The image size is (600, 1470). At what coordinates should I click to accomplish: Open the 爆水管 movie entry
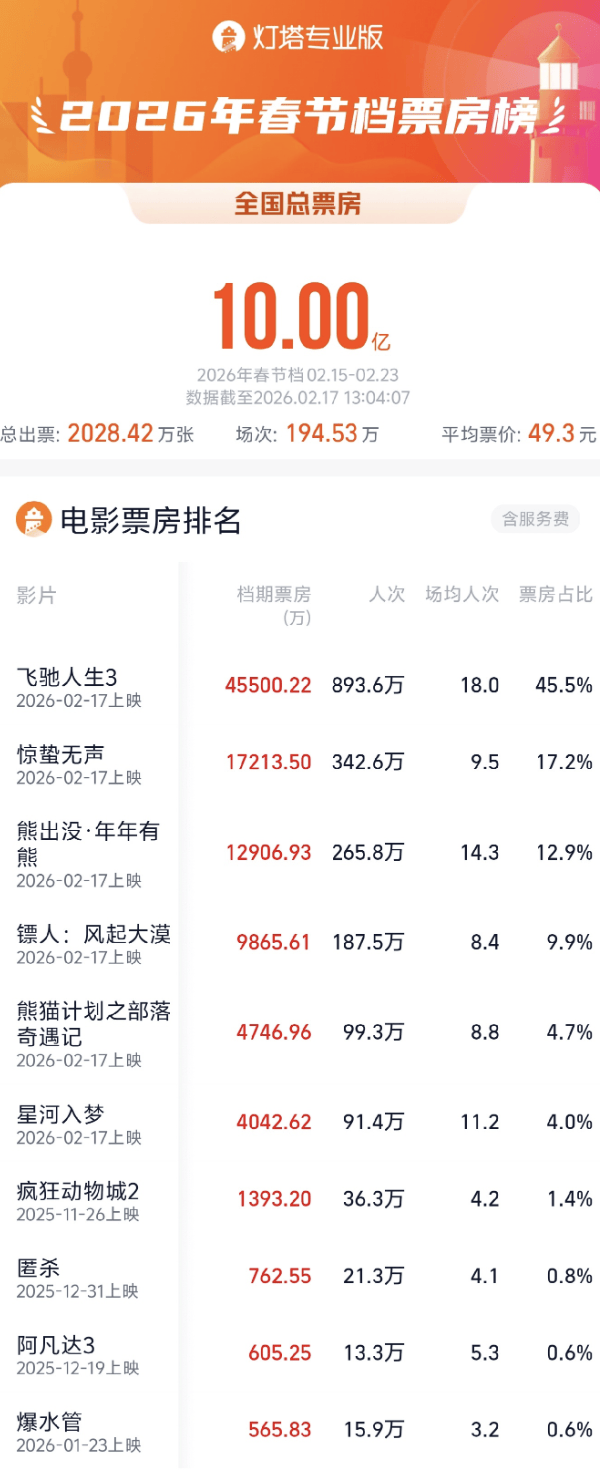pyautogui.click(x=50, y=1421)
